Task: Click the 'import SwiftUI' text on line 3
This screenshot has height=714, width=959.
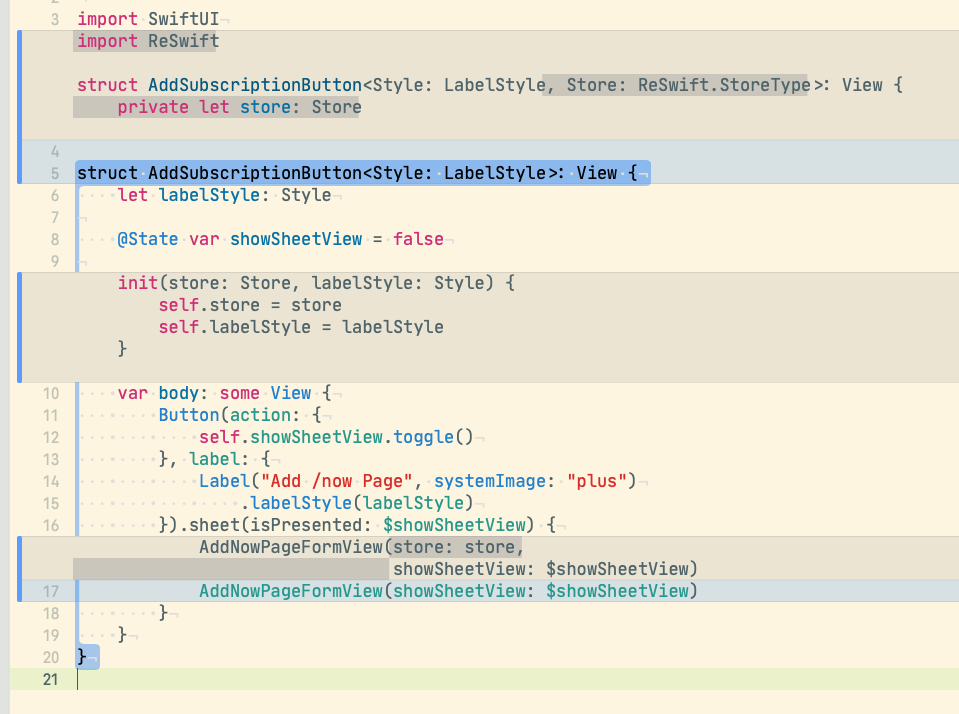Action: (148, 19)
